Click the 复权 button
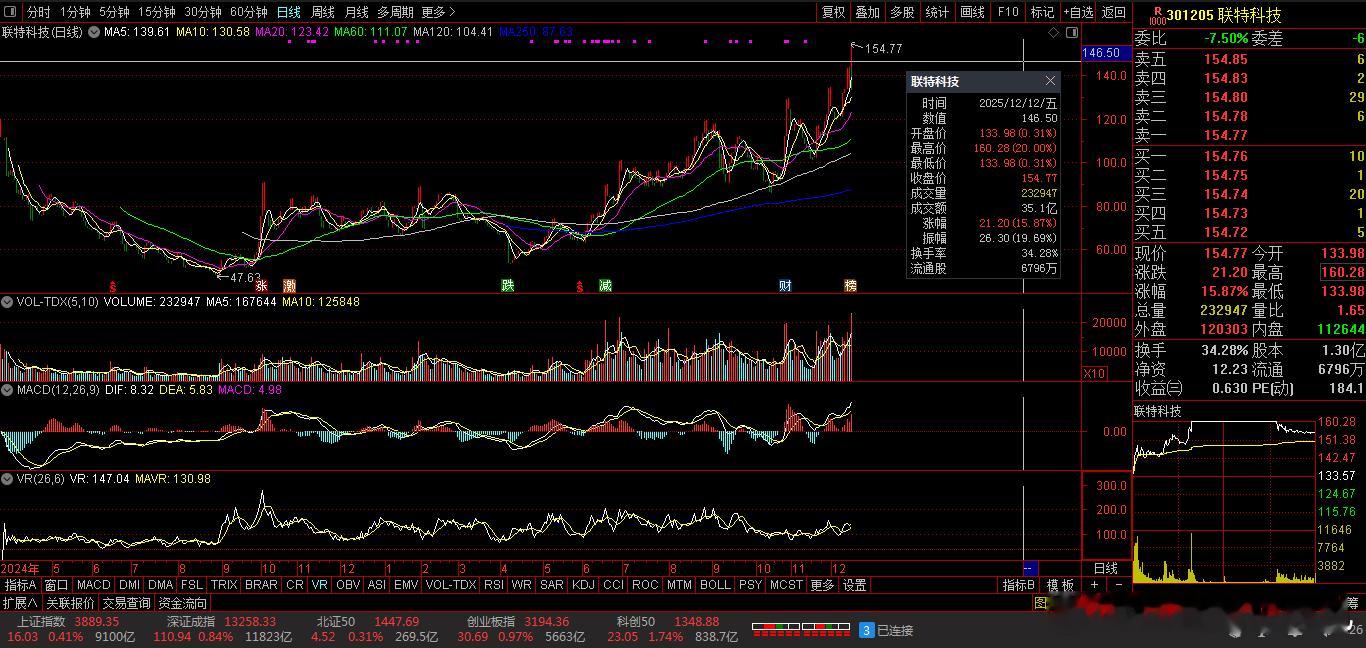The width and height of the screenshot is (1366, 648). 833,12
